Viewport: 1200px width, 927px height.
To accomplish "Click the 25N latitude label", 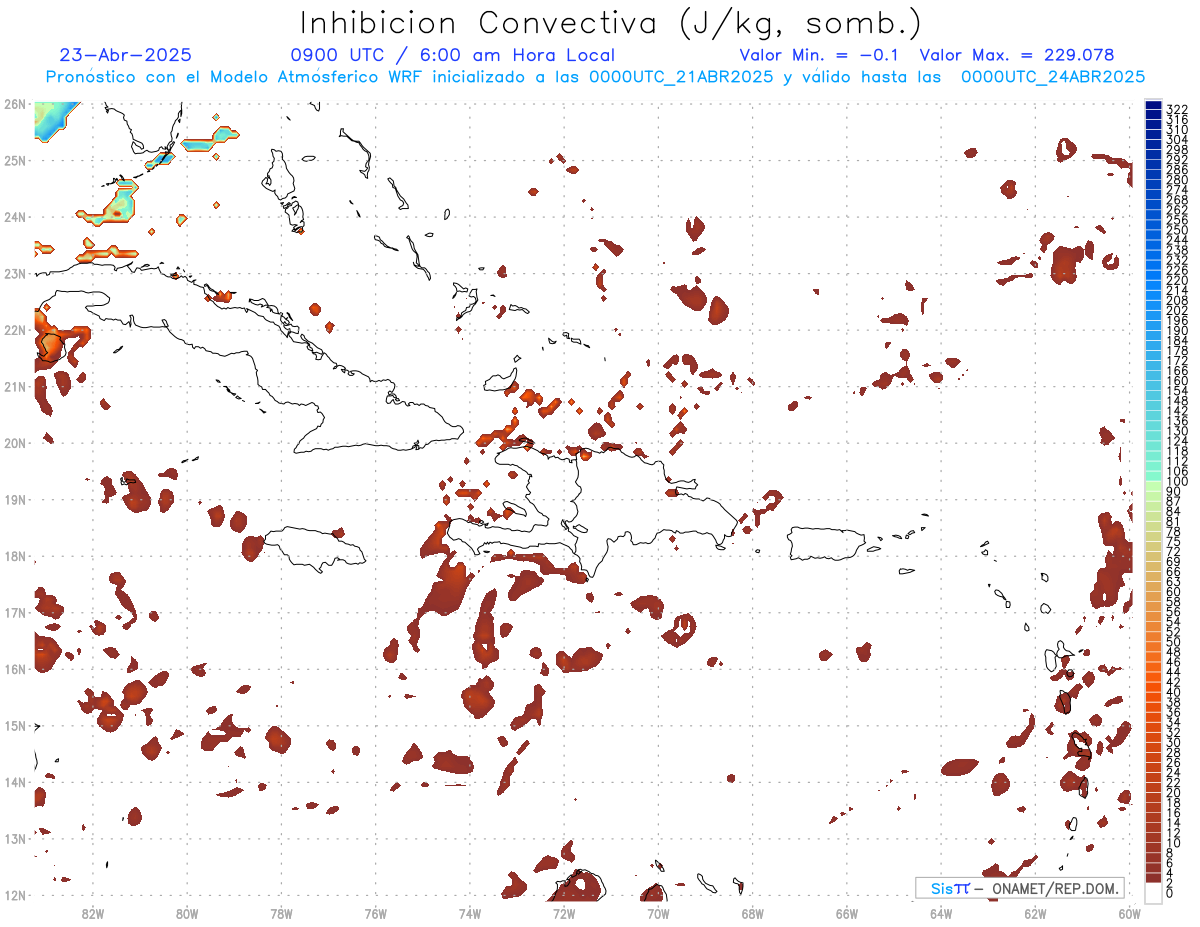I will click(x=14, y=160).
